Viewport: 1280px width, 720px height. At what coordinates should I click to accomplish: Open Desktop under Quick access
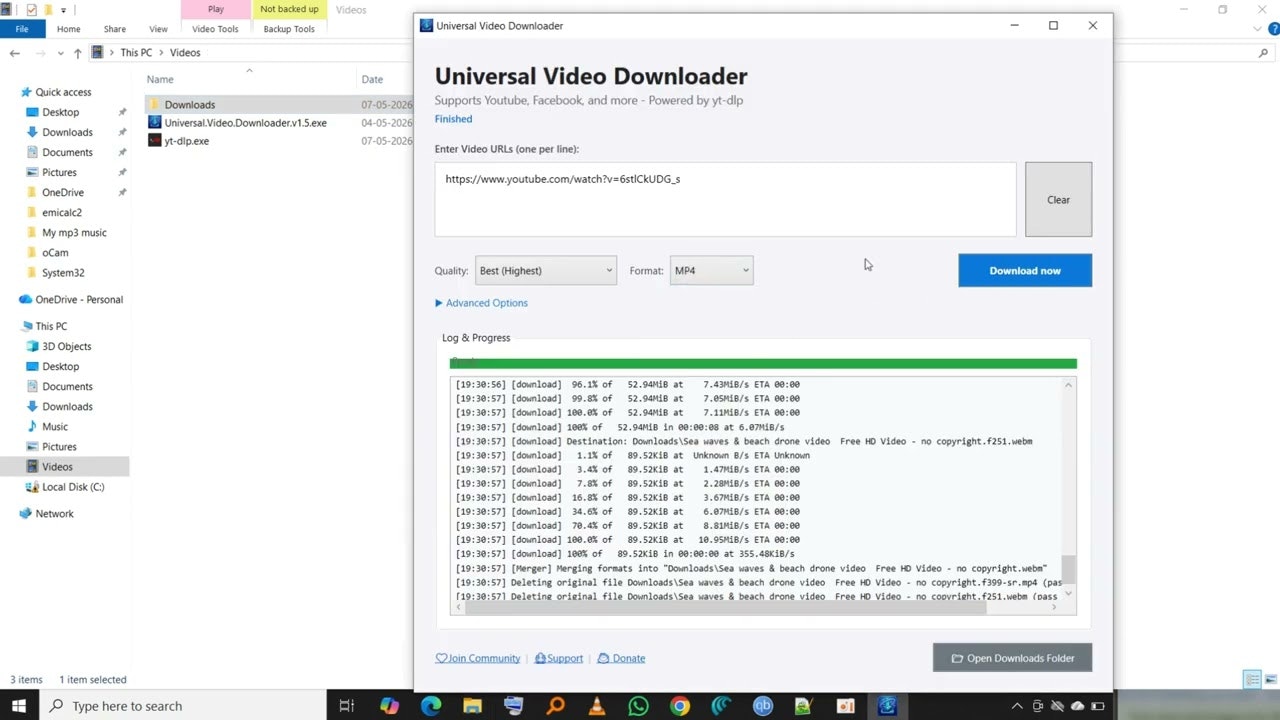[60, 112]
